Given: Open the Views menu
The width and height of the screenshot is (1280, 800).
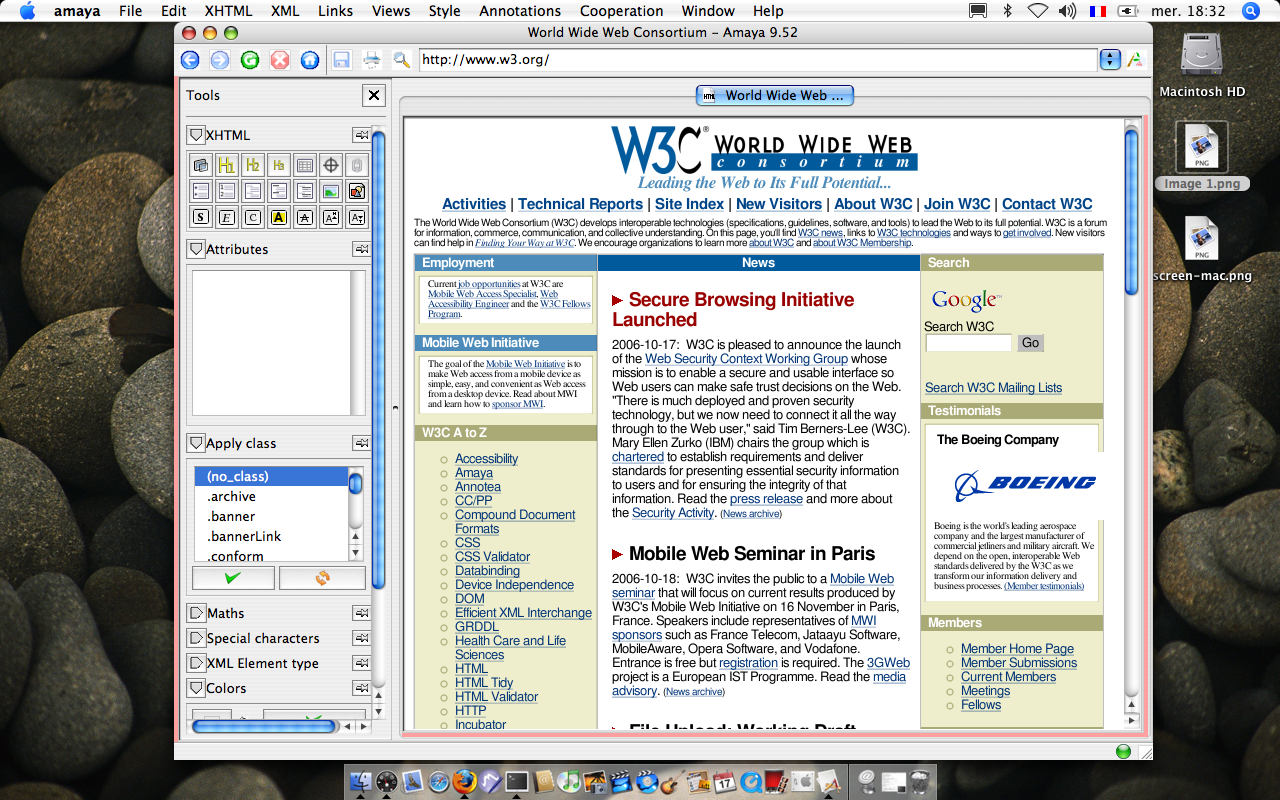Looking at the screenshot, I should tap(391, 11).
